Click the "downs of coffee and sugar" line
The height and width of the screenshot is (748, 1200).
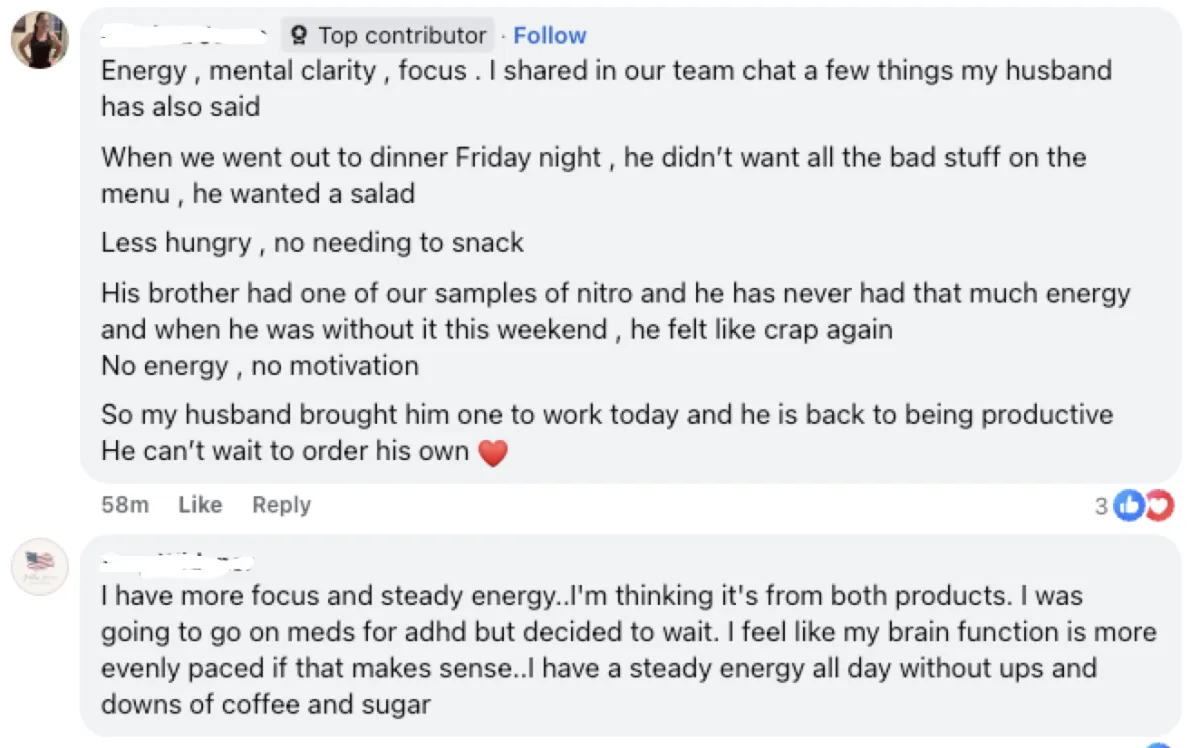pos(265,704)
